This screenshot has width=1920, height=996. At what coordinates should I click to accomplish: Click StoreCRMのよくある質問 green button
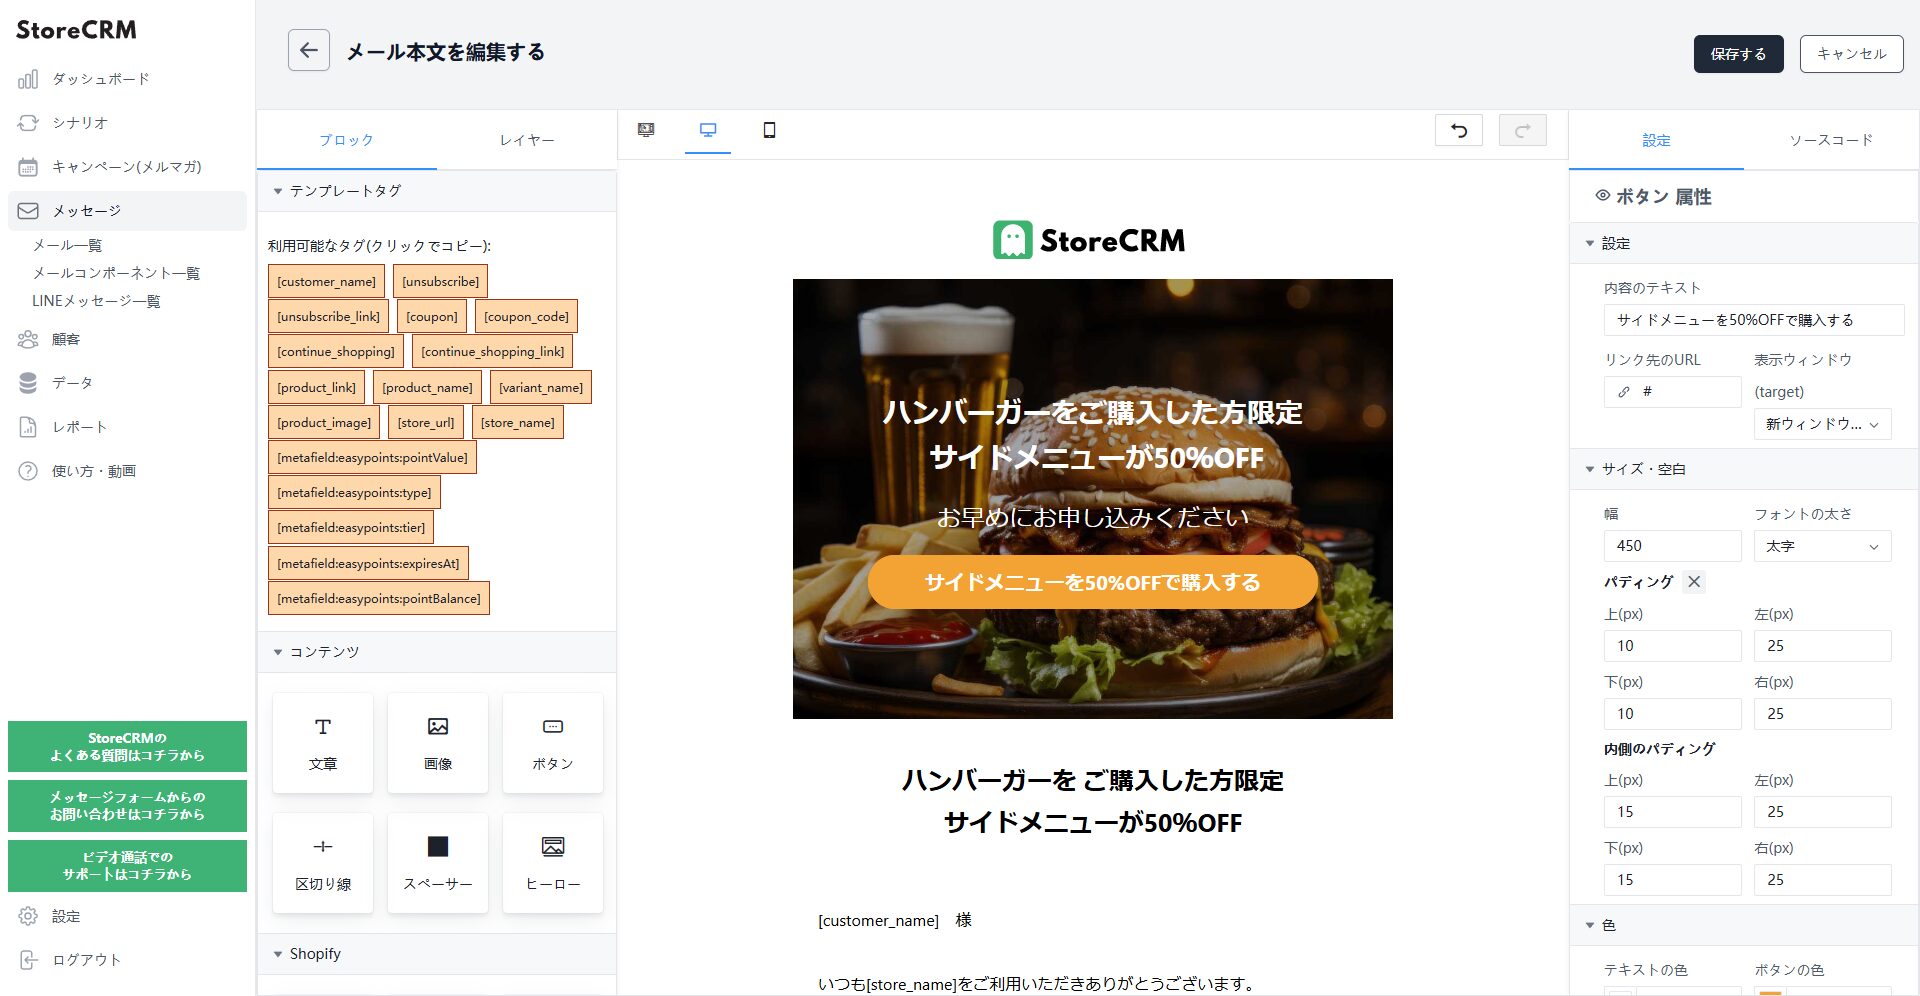click(x=127, y=746)
